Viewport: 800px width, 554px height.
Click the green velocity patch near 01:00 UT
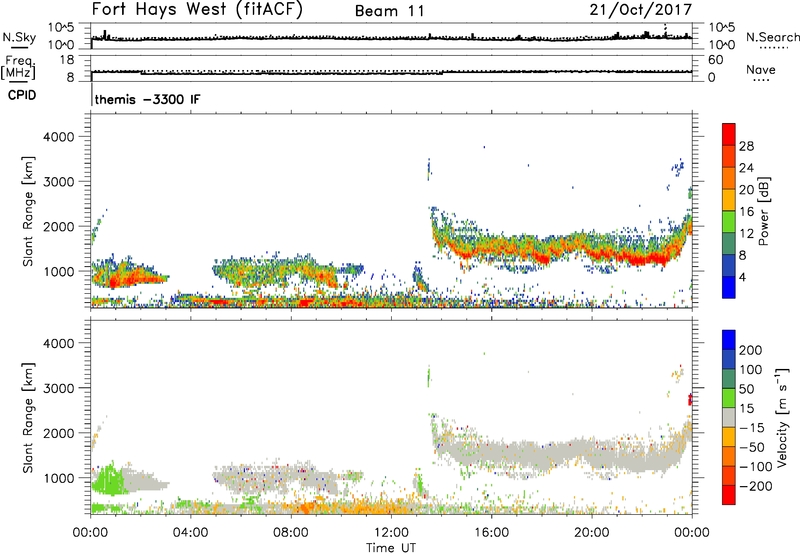109,480
